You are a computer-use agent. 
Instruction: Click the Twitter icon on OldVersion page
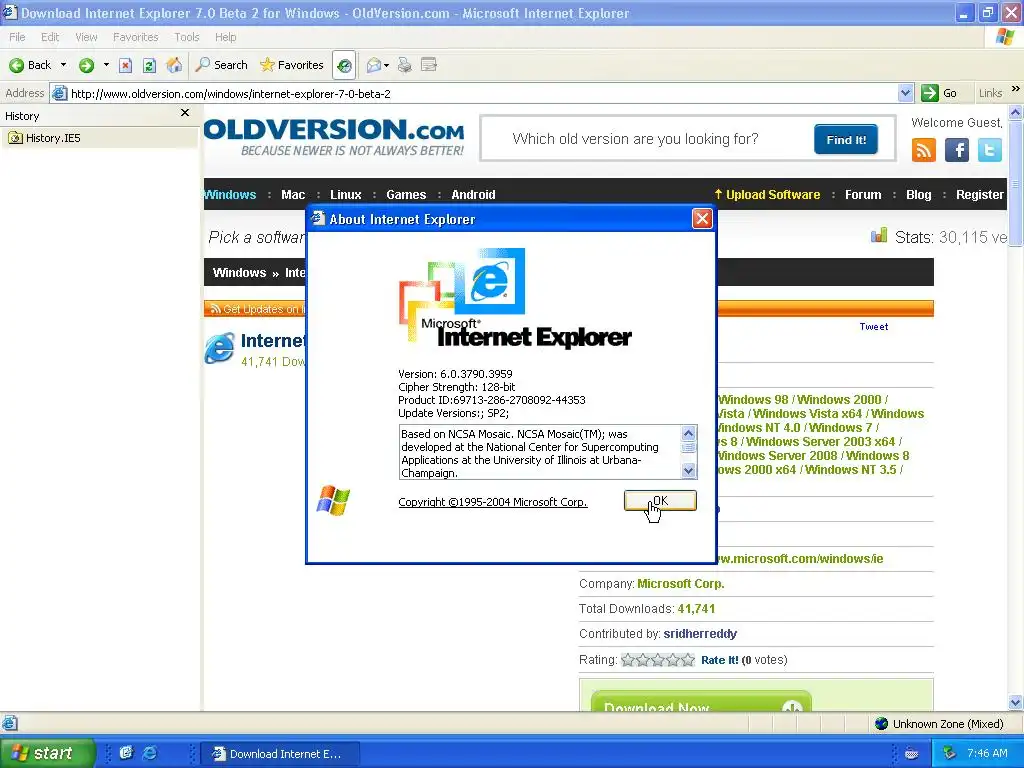point(989,150)
